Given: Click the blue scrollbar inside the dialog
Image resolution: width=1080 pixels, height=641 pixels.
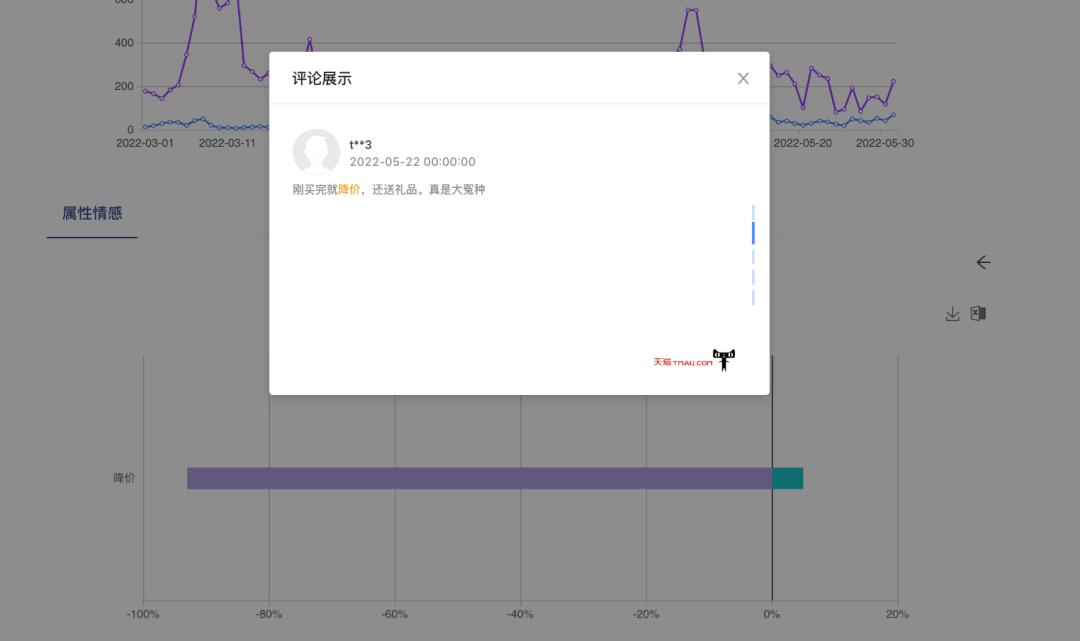Looking at the screenshot, I should tap(753, 231).
